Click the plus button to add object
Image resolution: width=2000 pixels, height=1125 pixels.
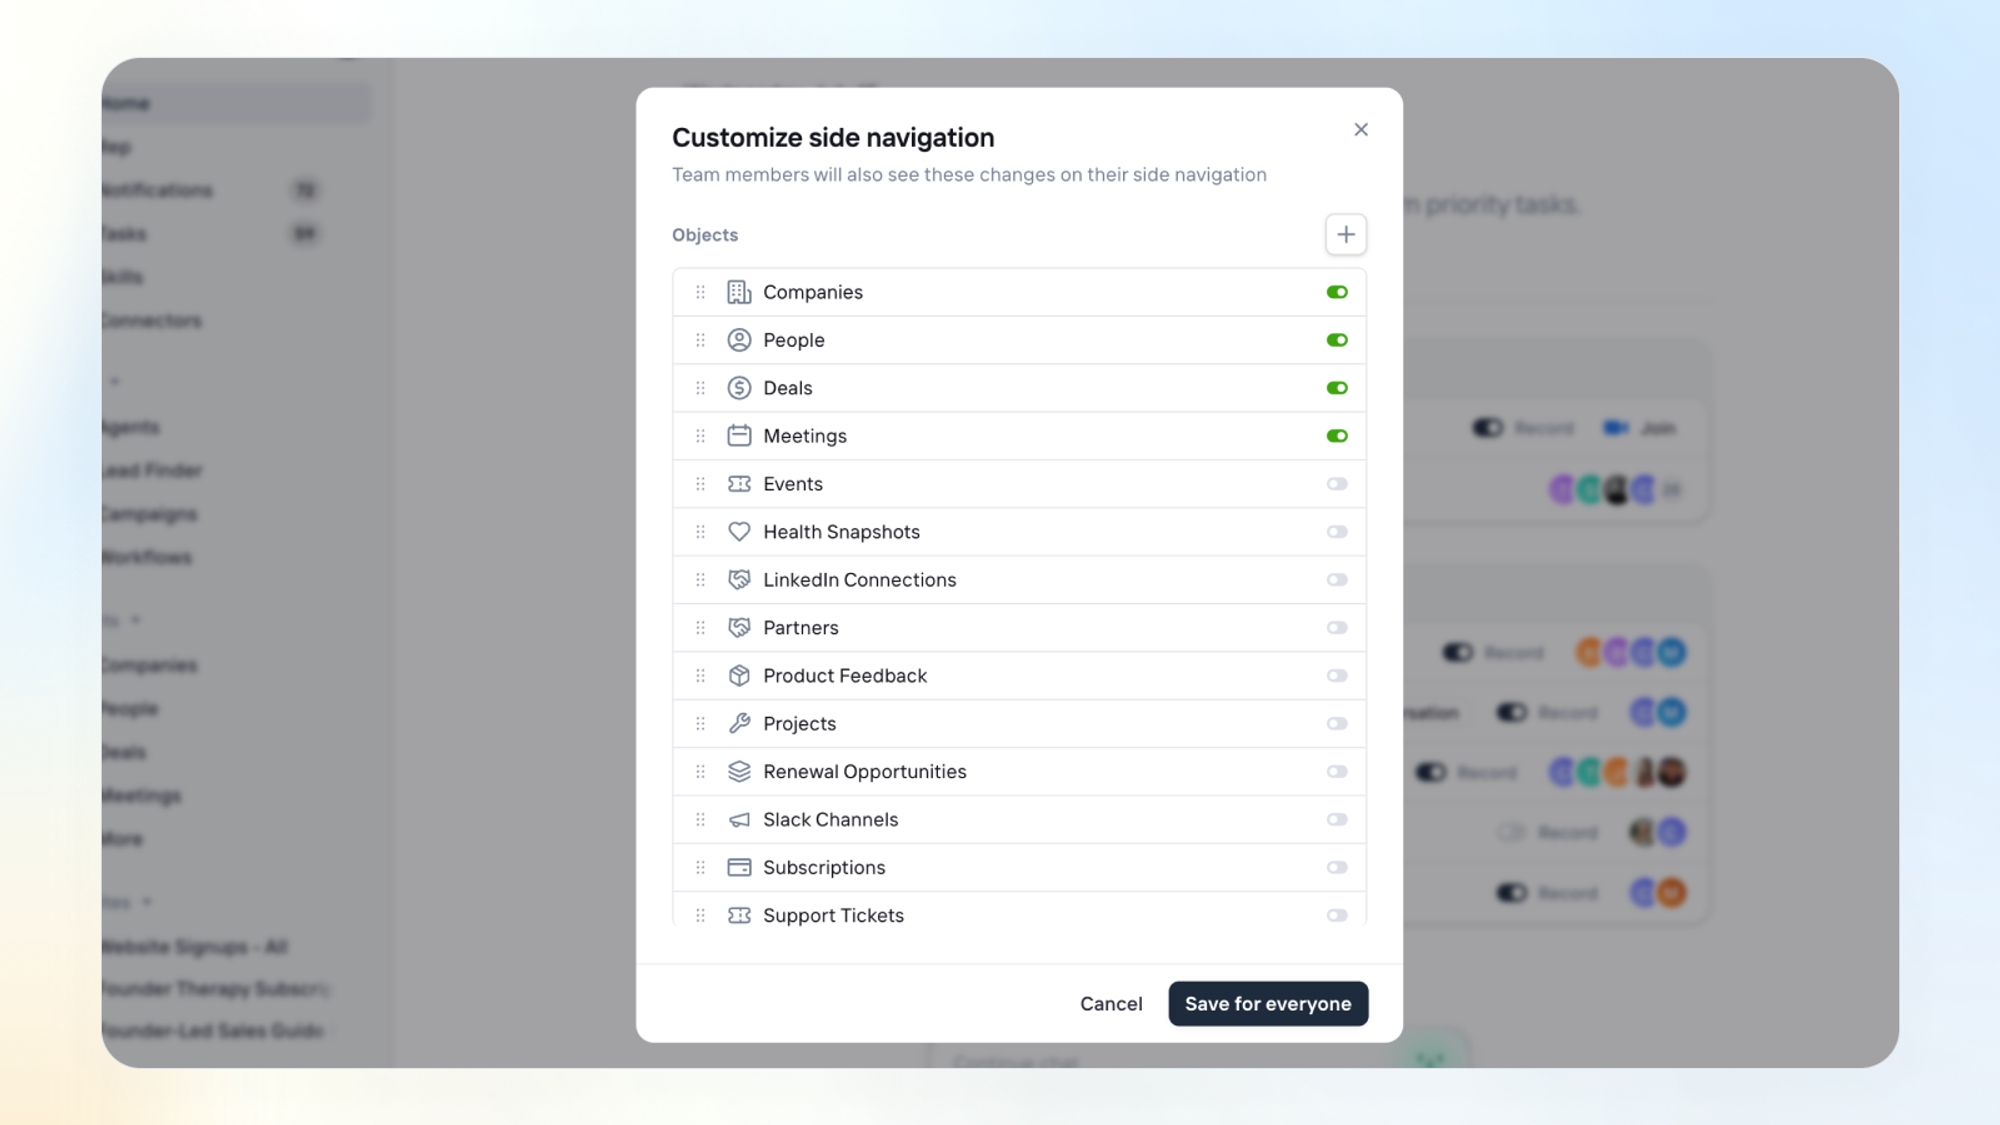(x=1346, y=235)
